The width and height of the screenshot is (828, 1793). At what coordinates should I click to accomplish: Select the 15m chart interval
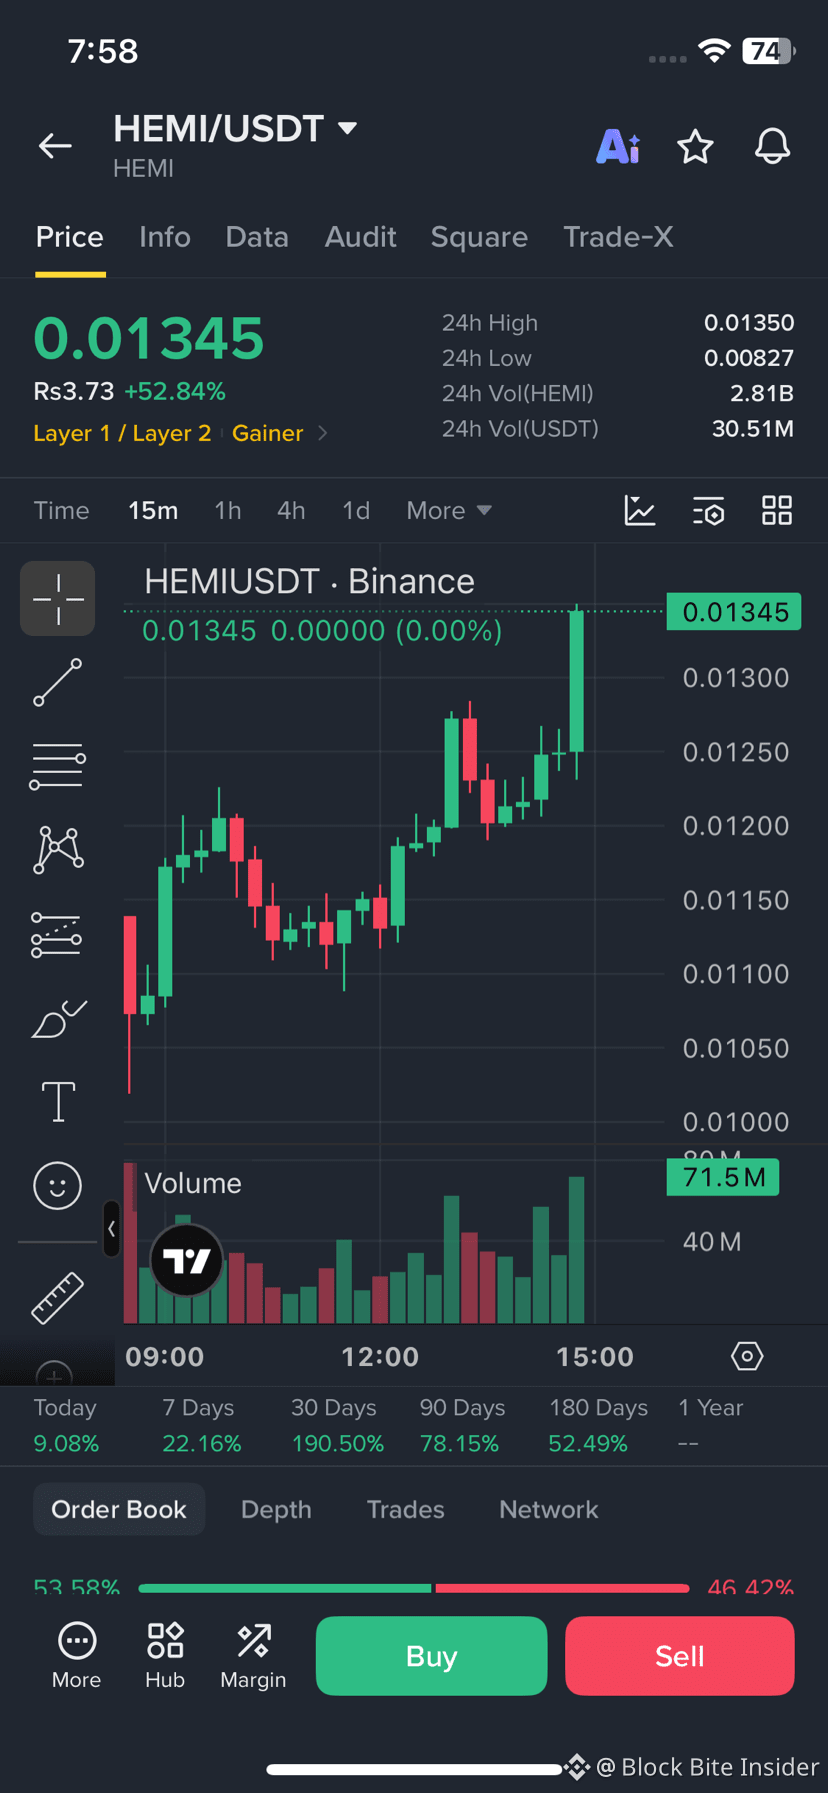click(x=153, y=511)
